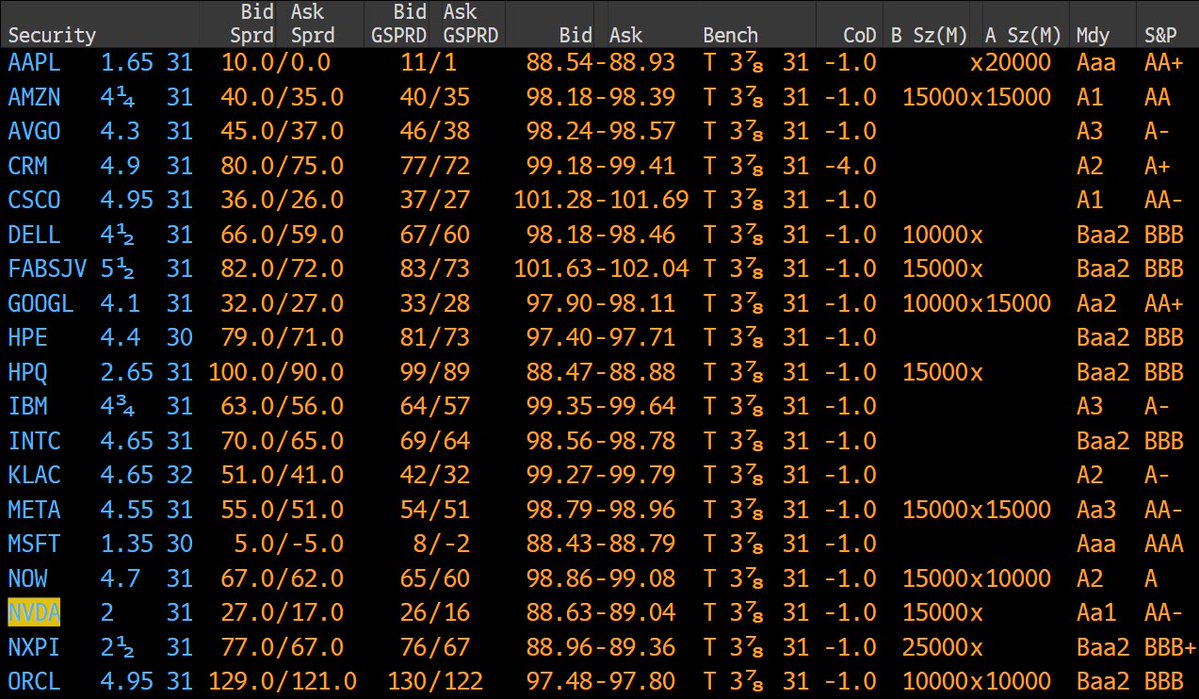Click the META ticker
Viewport: 1199px width, 699px height.
click(34, 510)
